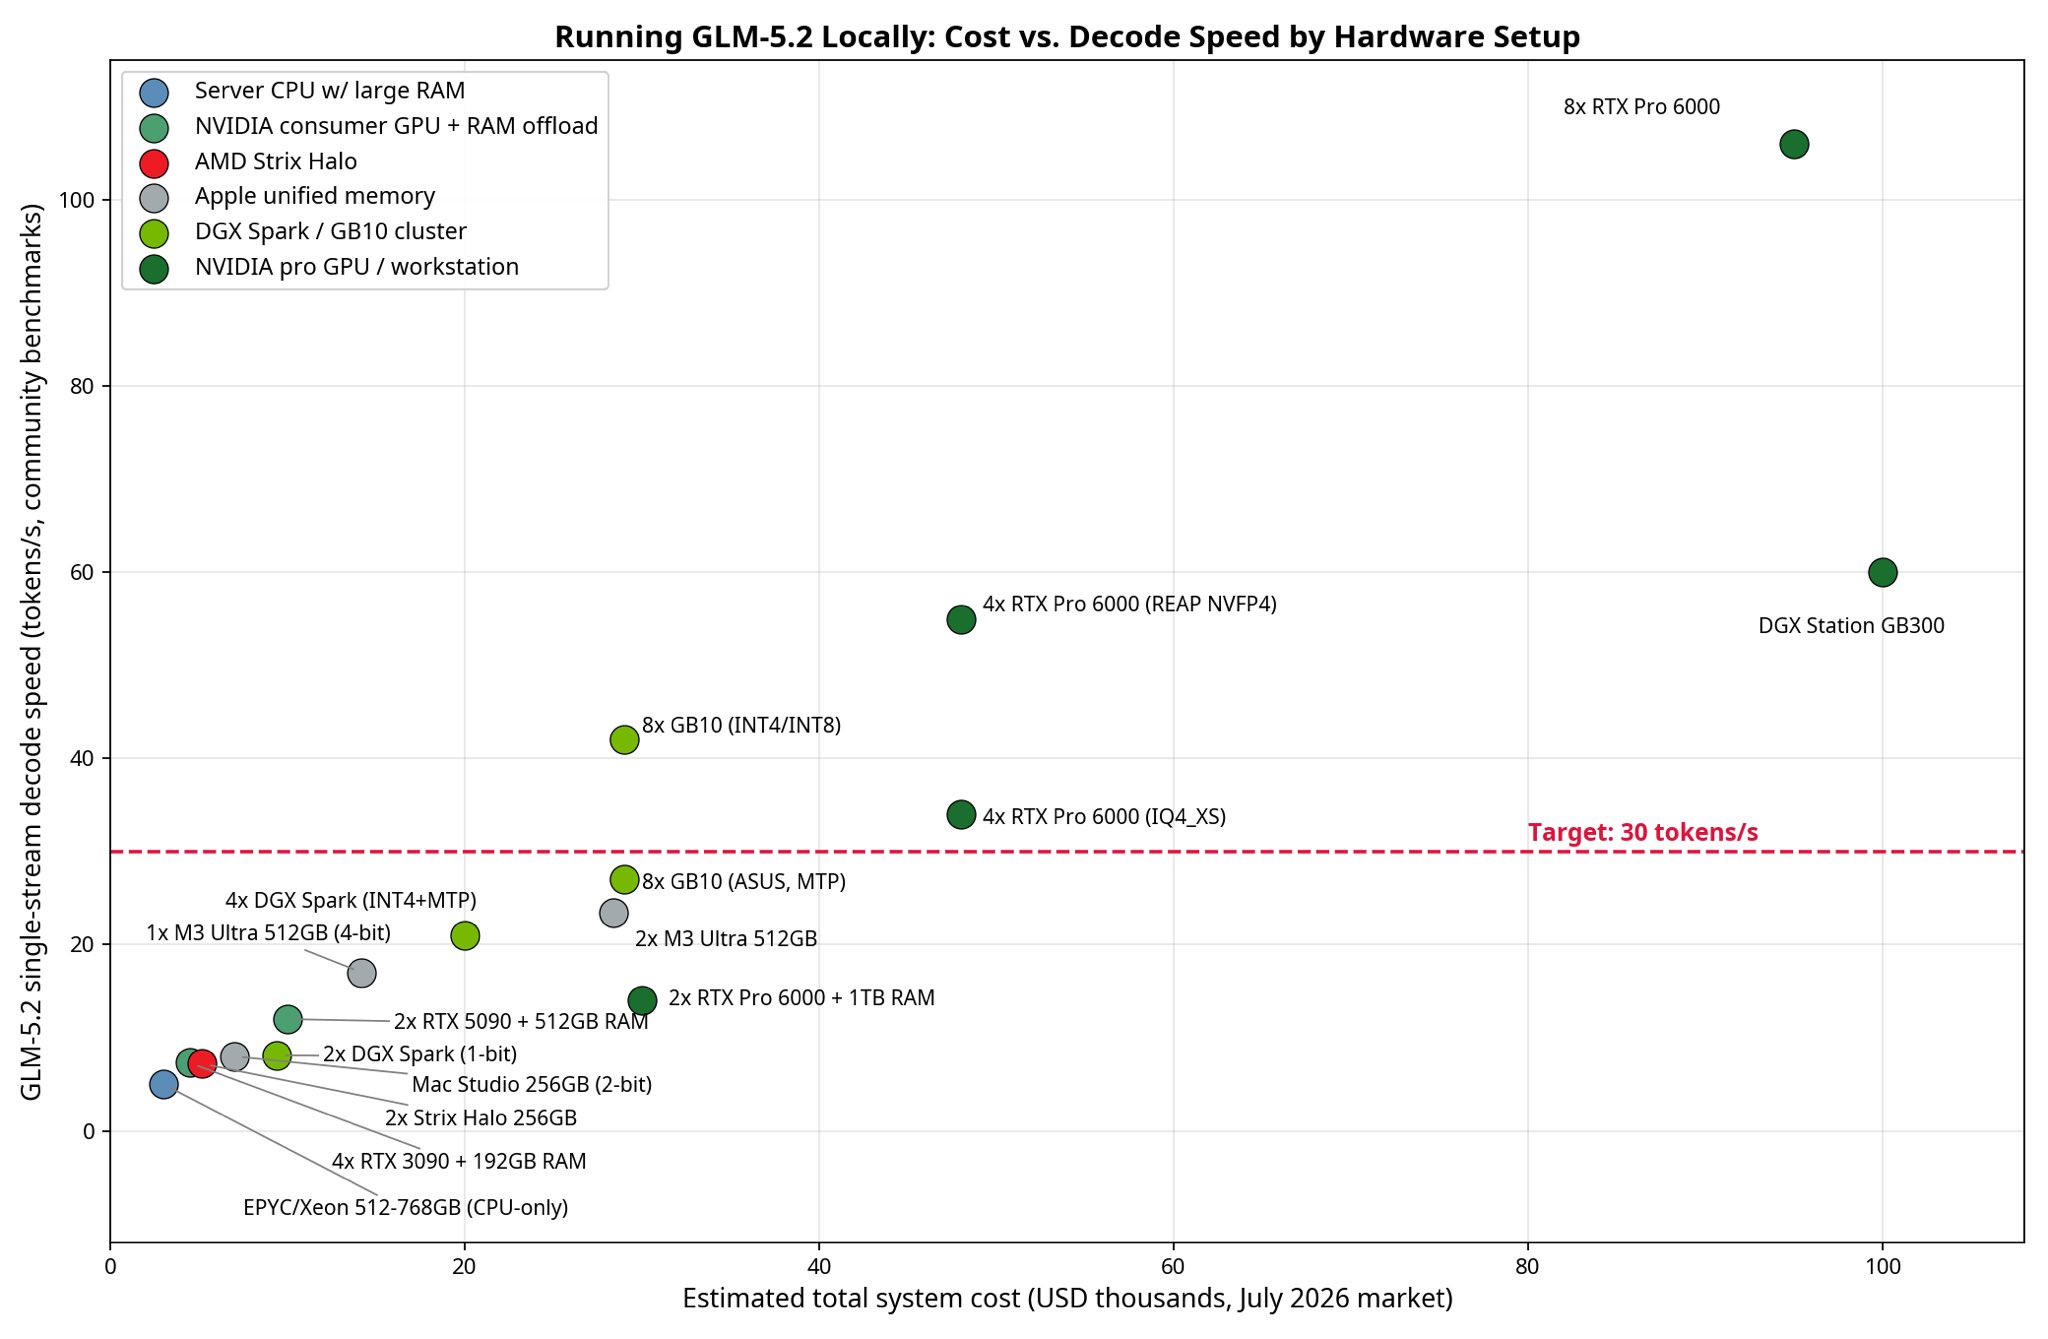Click the '4x RTX 3090 + 192GB RAM' label
Viewport: 2048px width, 1339px height.
pos(459,1162)
